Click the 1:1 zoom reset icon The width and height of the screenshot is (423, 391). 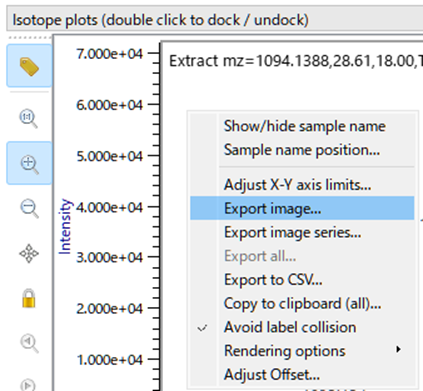click(x=29, y=118)
